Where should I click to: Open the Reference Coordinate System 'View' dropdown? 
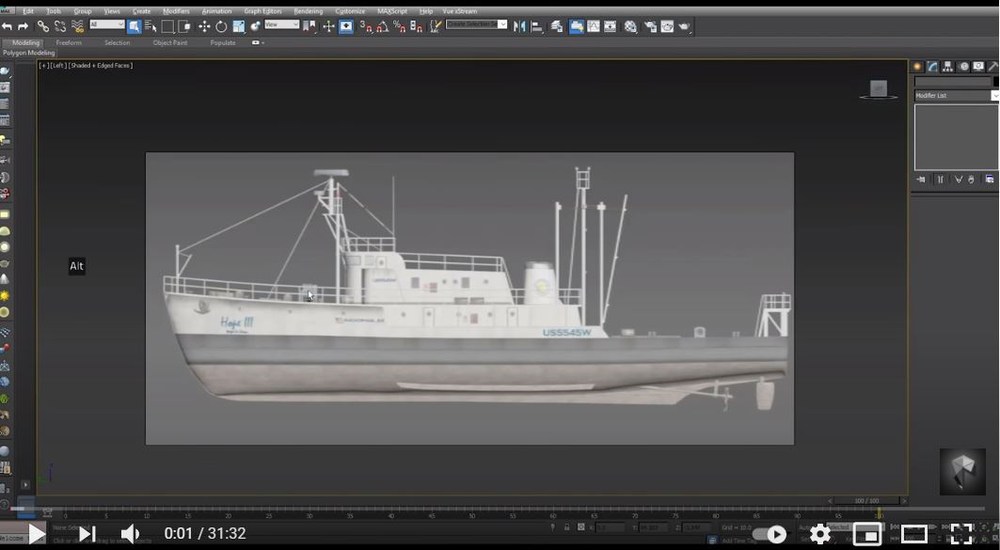tap(281, 24)
